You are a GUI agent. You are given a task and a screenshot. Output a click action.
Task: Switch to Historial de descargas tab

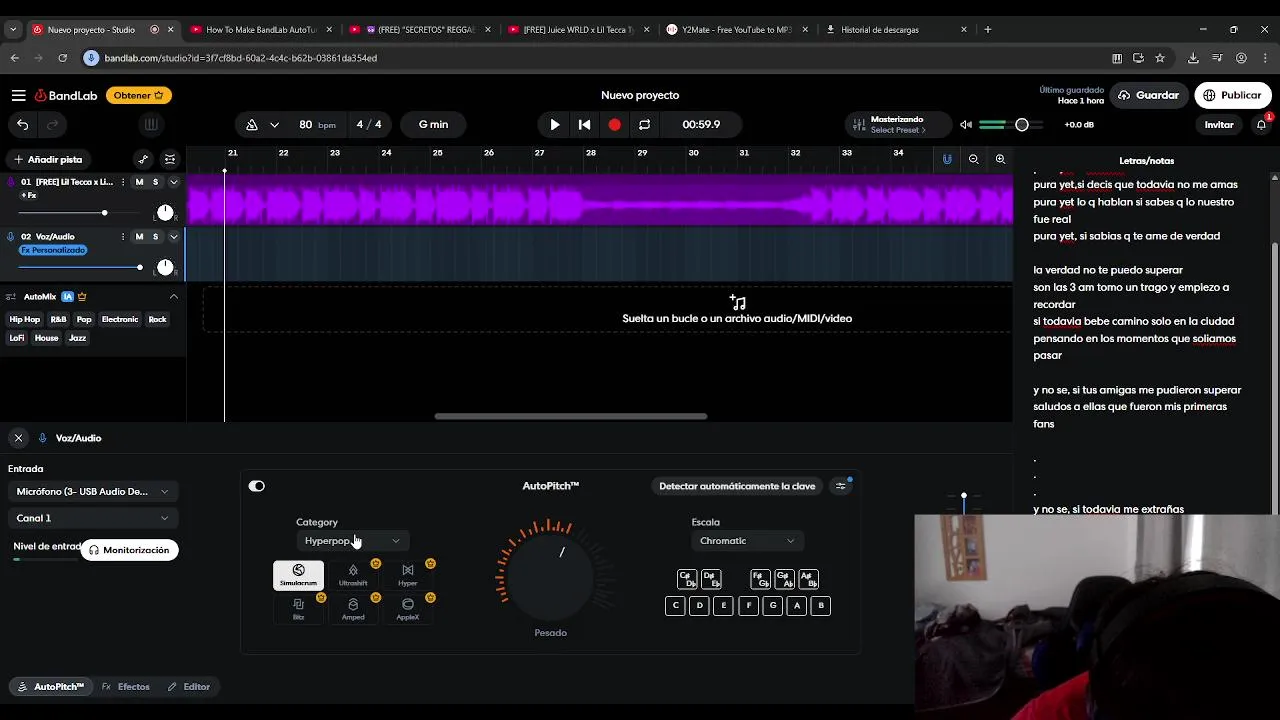click(x=896, y=29)
